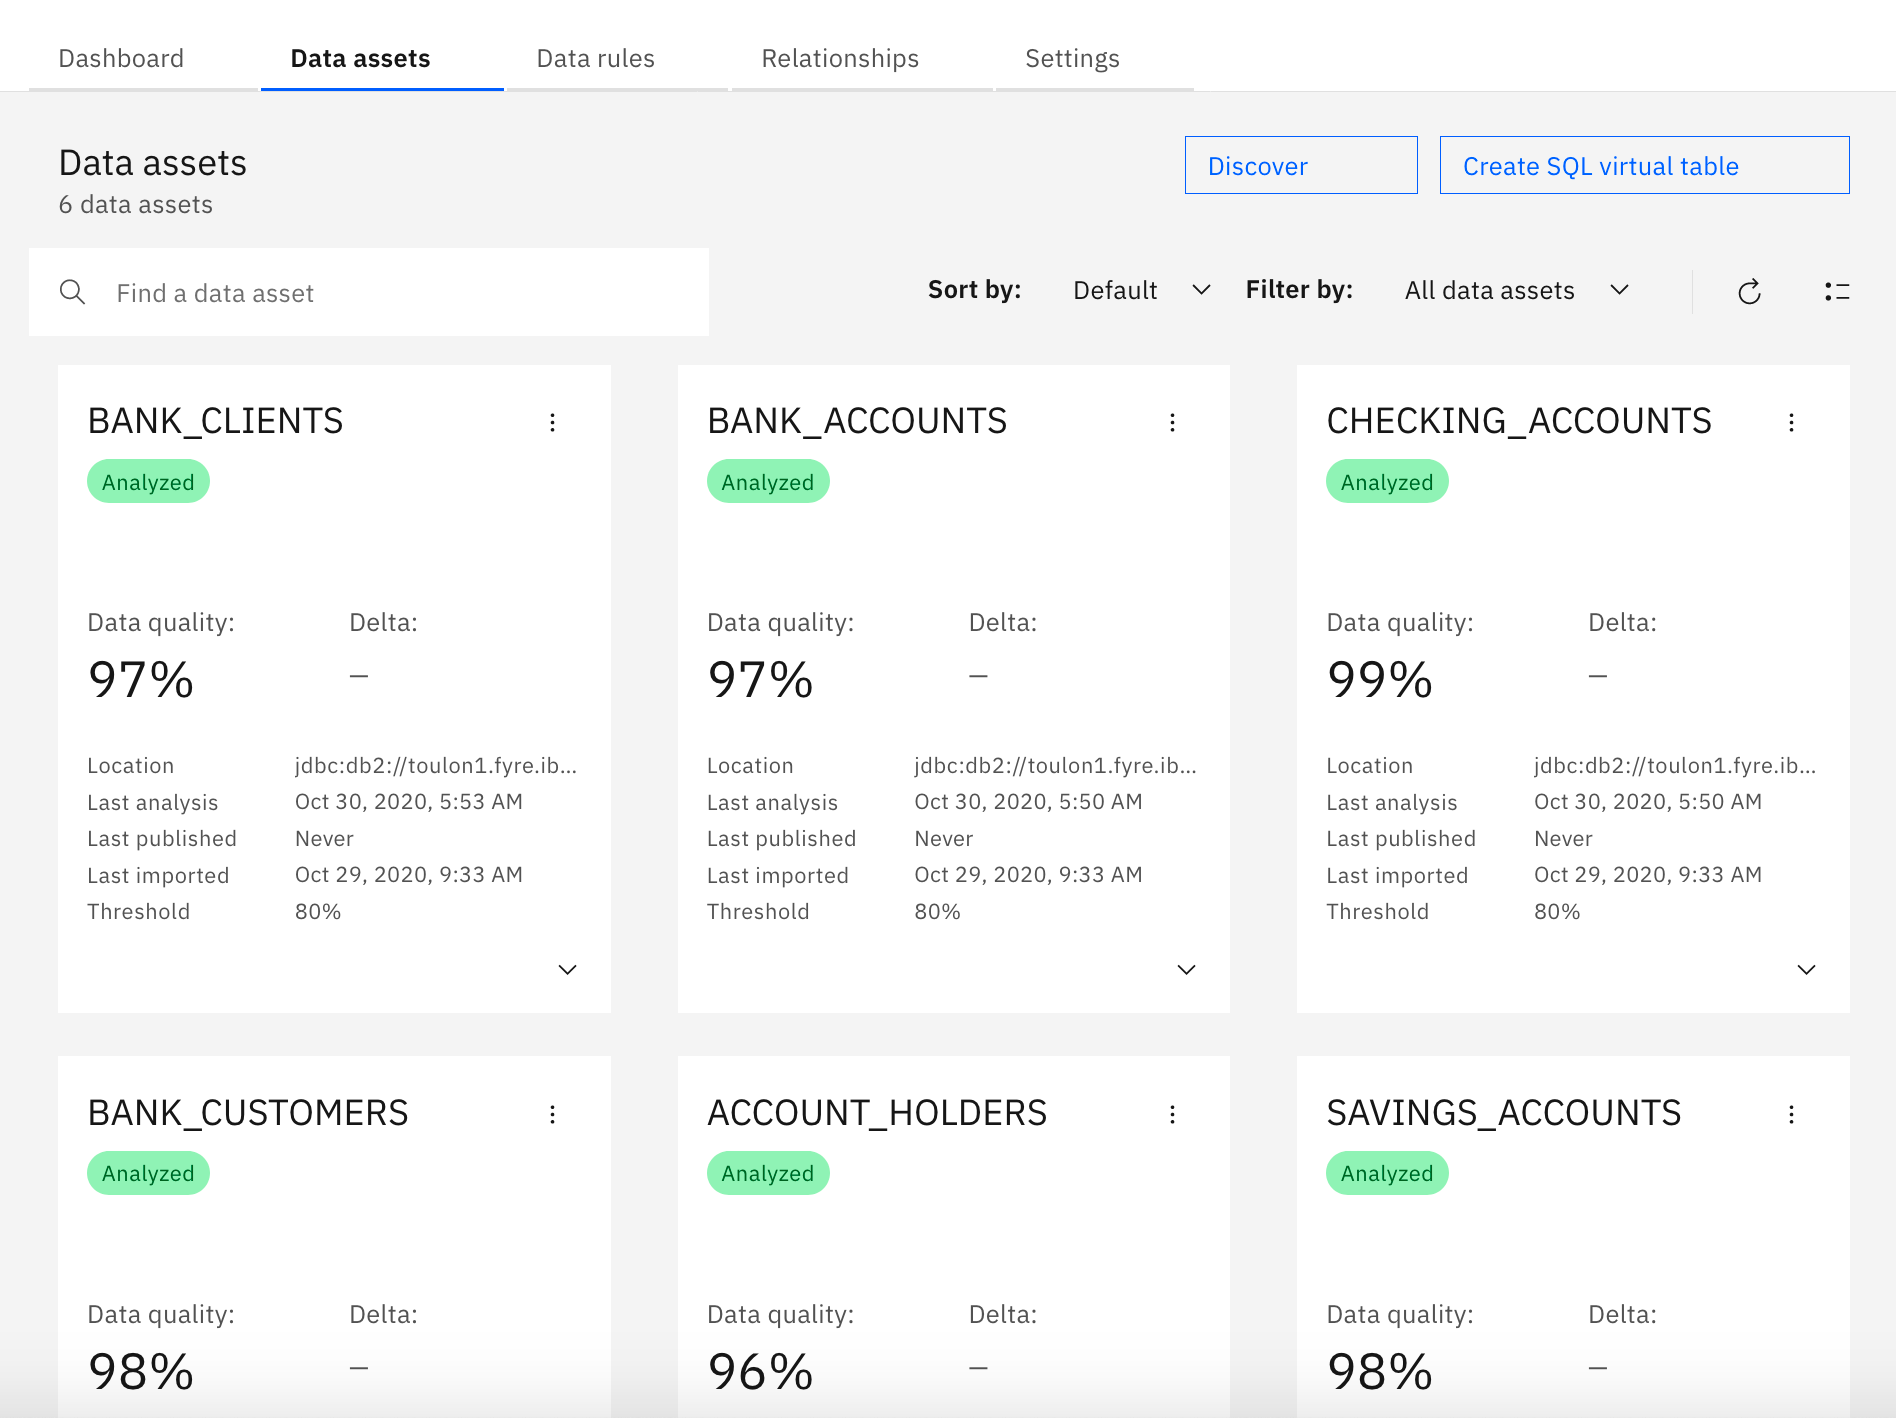This screenshot has width=1896, height=1418.
Task: Expand the CHECKING_ACCOUNTS card details
Action: (x=1806, y=969)
